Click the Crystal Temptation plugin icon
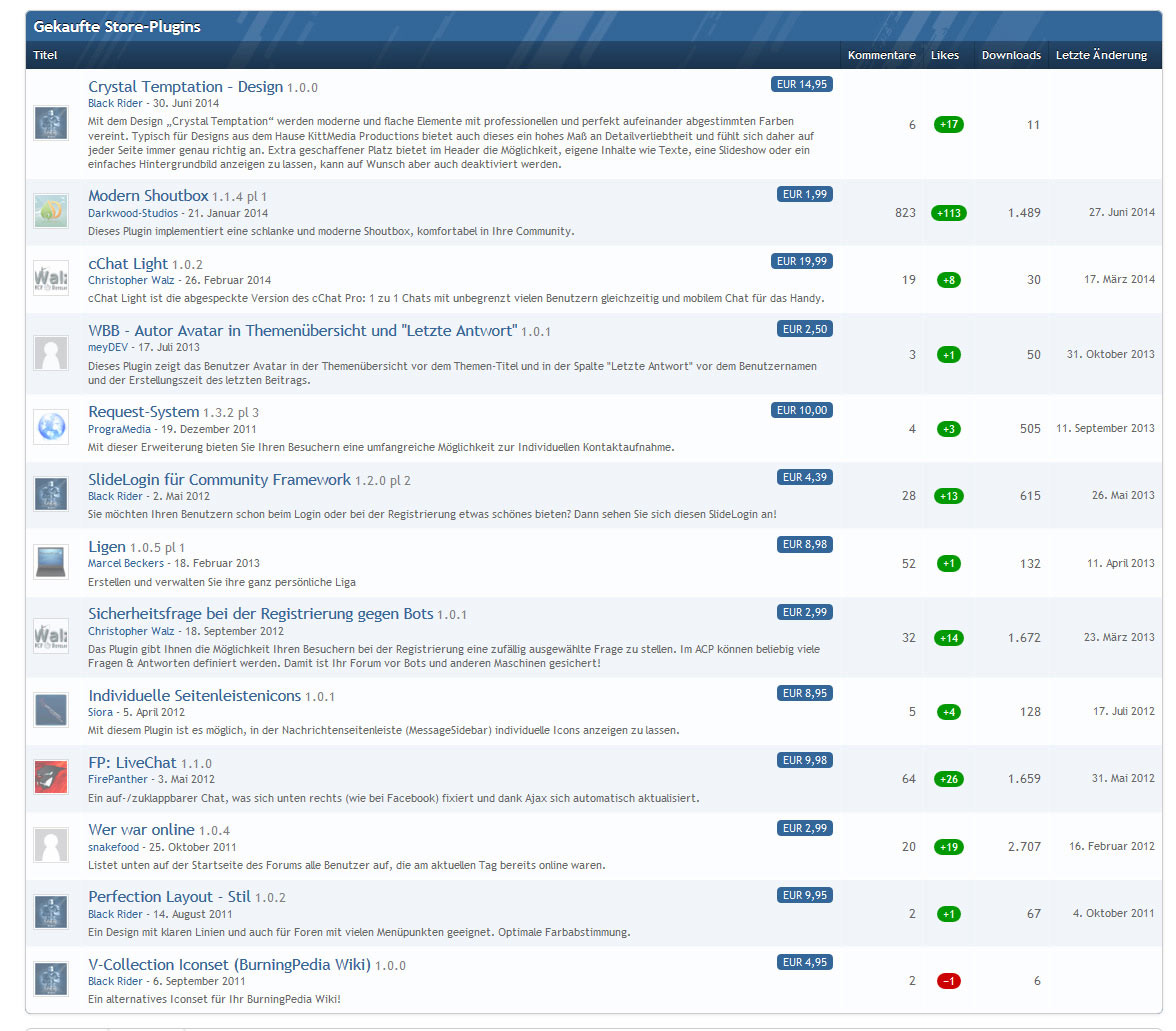The width and height of the screenshot is (1176, 1031). coord(51,124)
